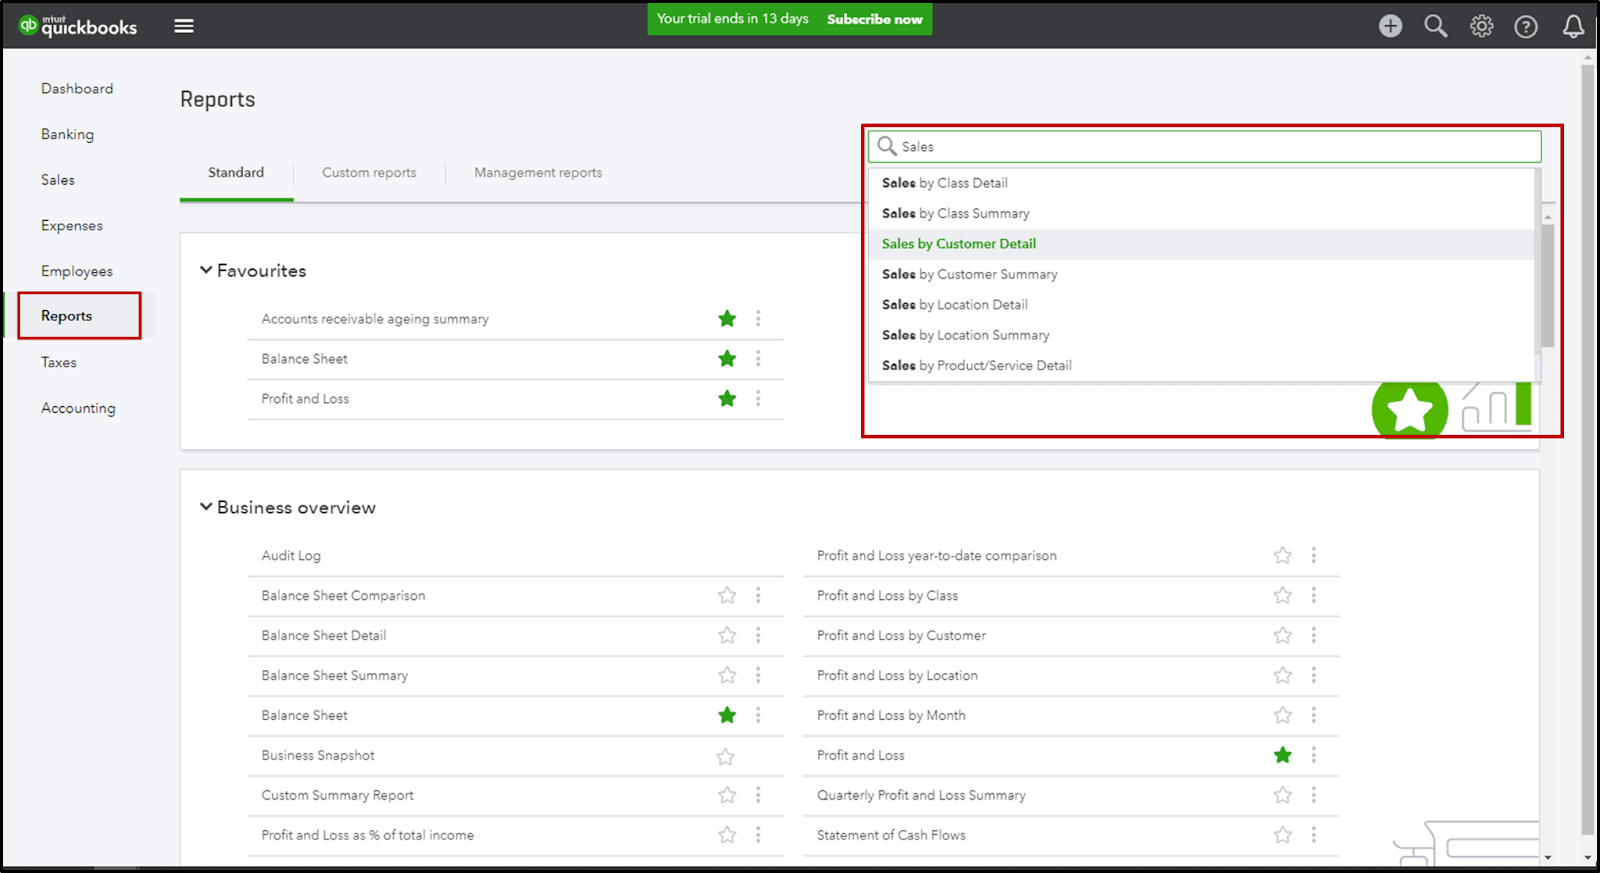Click the QuickBooks logo
This screenshot has height=873, width=1600.
tap(78, 26)
